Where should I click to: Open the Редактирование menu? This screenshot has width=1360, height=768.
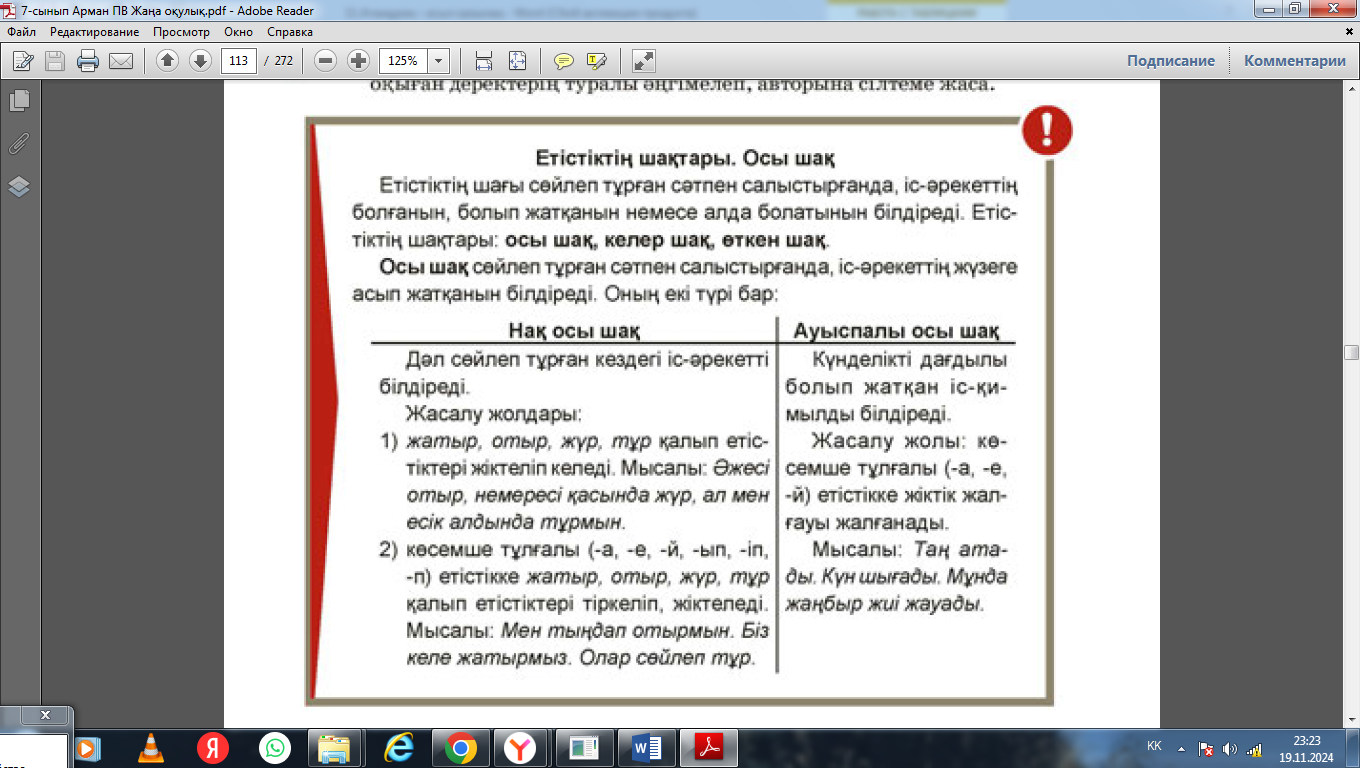[x=95, y=32]
